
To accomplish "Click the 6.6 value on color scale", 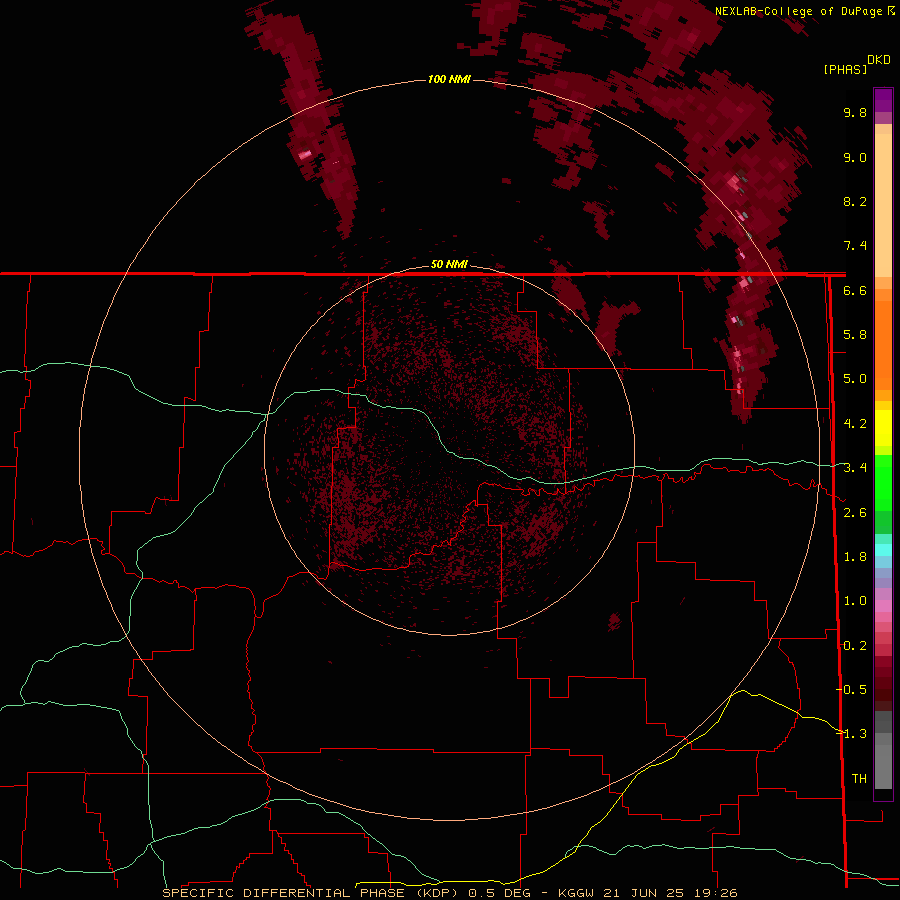I will (855, 290).
